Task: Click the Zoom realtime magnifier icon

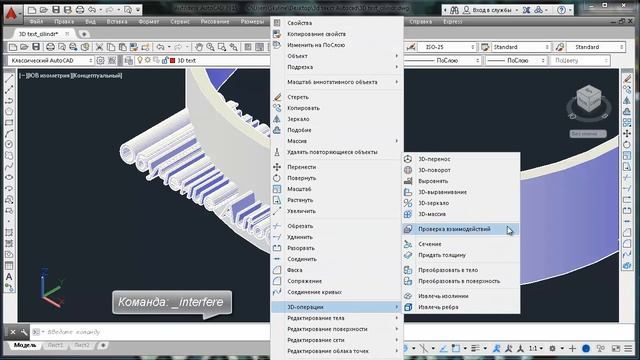Action: pos(210,47)
